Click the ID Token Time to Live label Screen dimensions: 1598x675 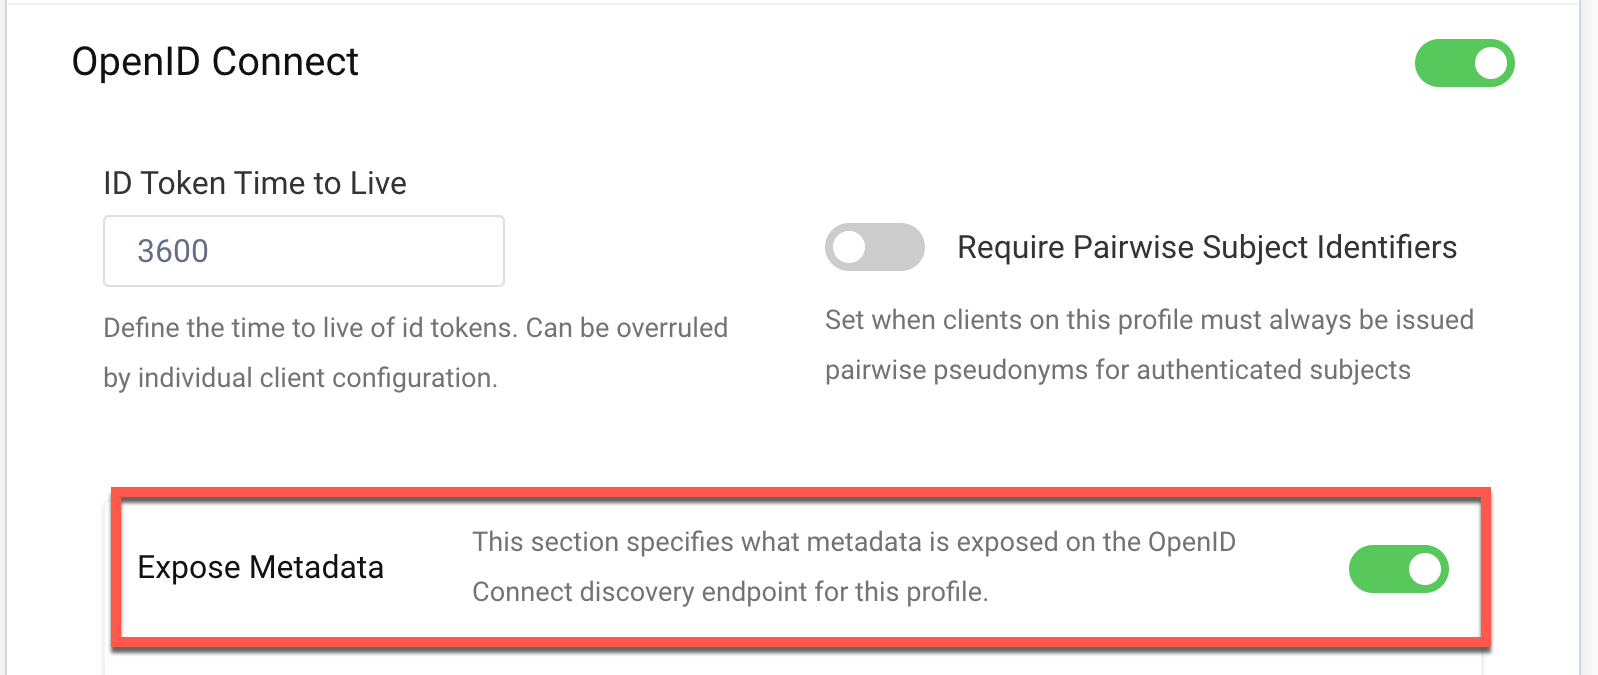(255, 183)
